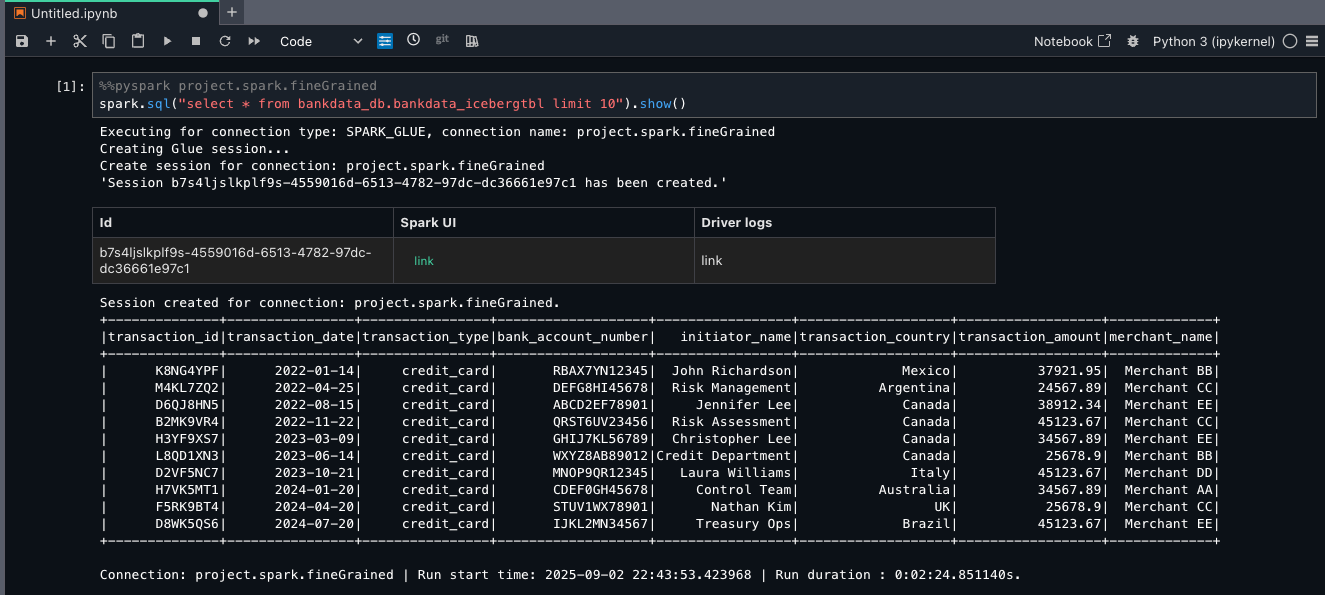Enable the debugger bug icon
This screenshot has width=1325, height=595.
1132,41
